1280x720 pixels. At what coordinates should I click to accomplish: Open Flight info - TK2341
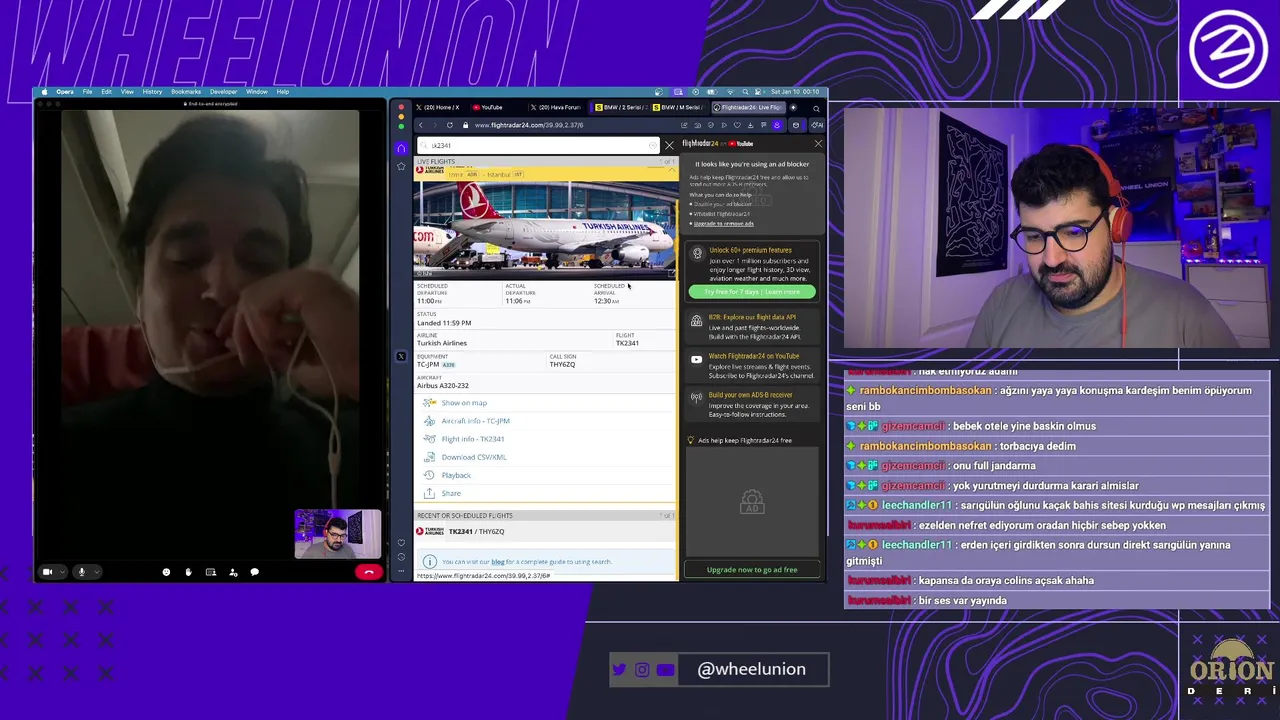pyautogui.click(x=472, y=439)
